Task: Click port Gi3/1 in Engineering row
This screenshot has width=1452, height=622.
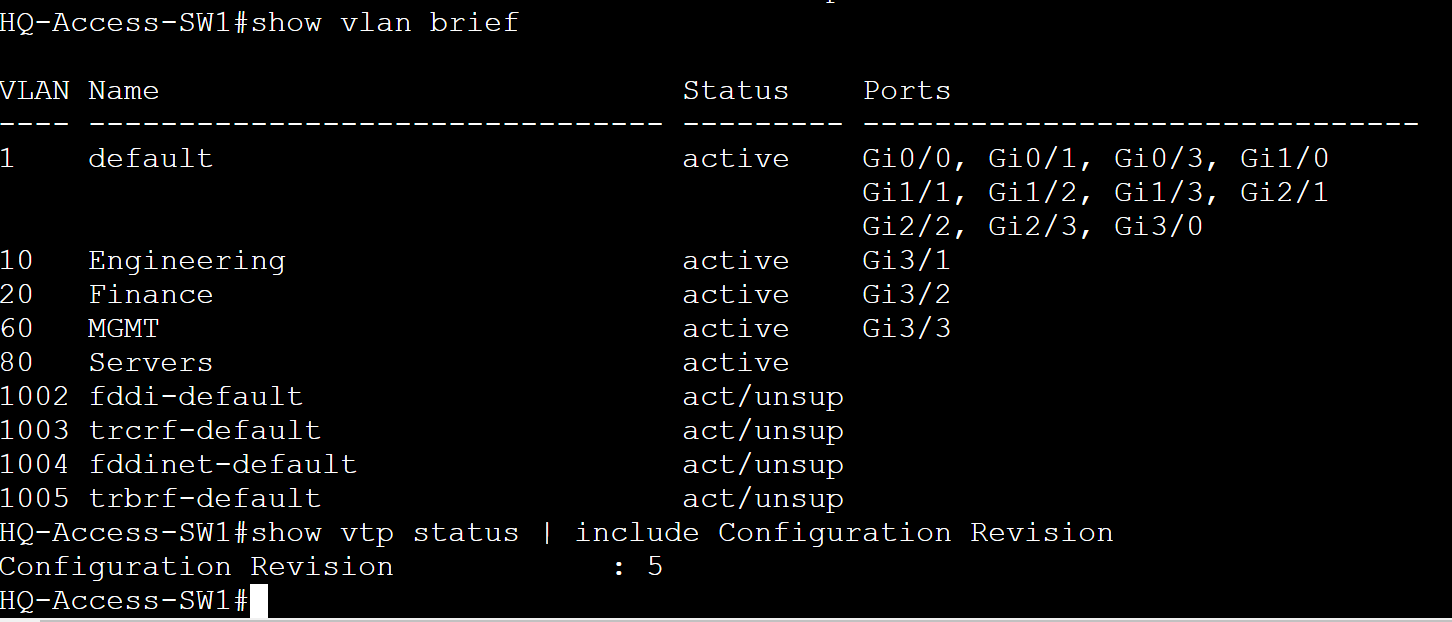Action: point(907,261)
